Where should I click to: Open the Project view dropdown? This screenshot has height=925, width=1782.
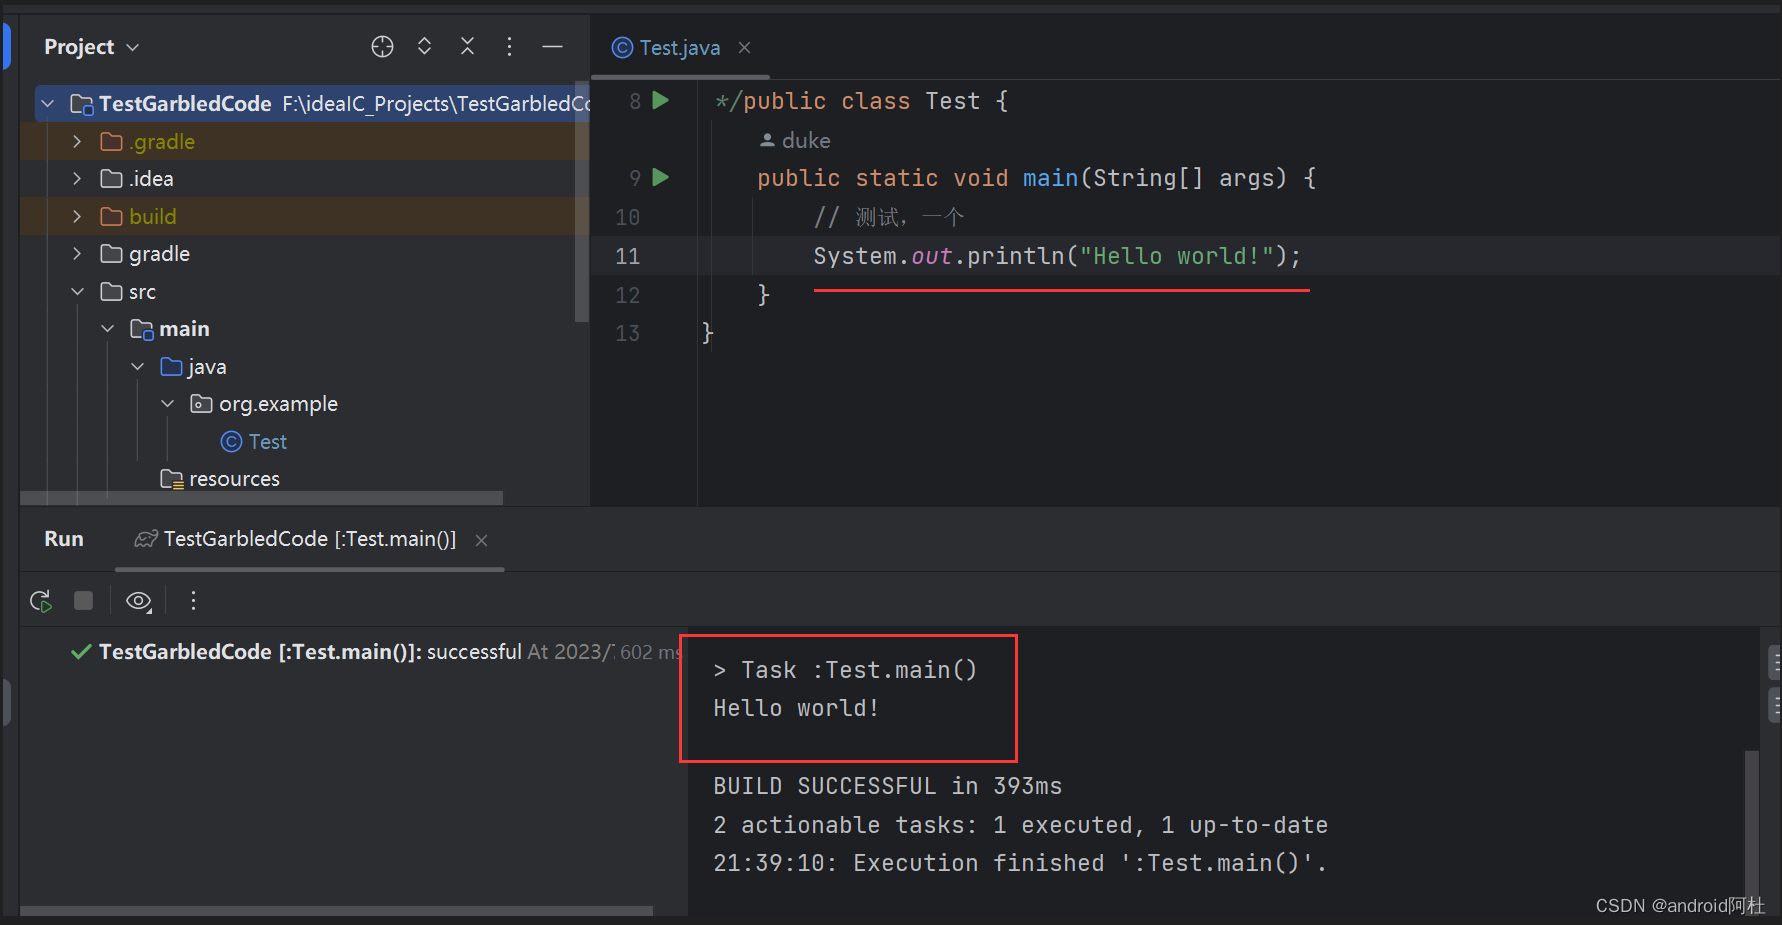coord(91,47)
